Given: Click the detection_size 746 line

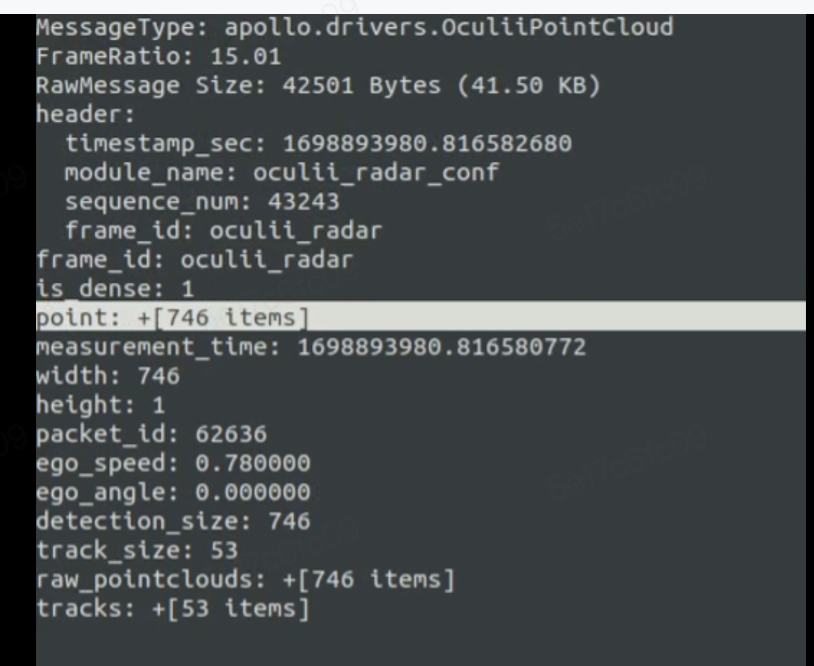Looking at the screenshot, I should coord(173,522).
